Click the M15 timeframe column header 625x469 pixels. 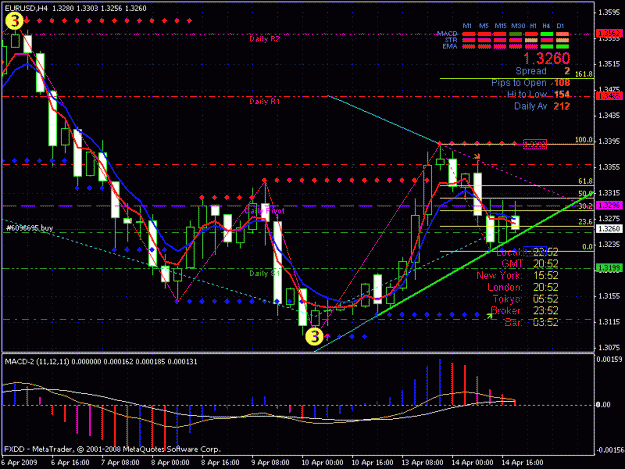(x=500, y=26)
